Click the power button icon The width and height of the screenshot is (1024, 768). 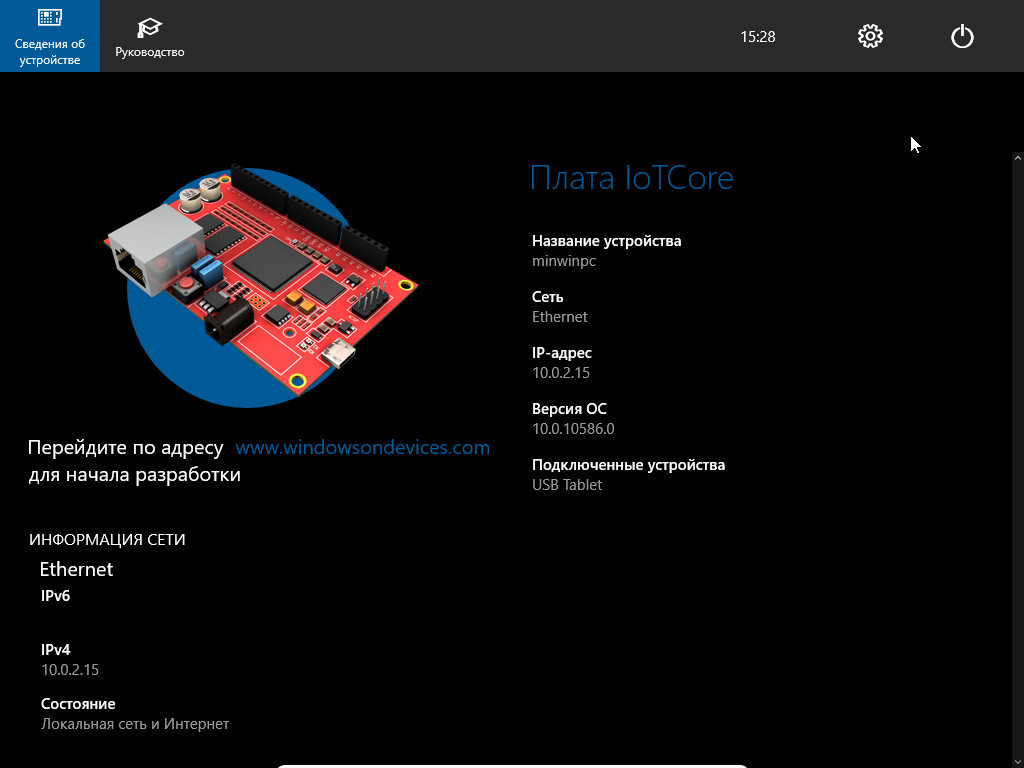click(962, 36)
